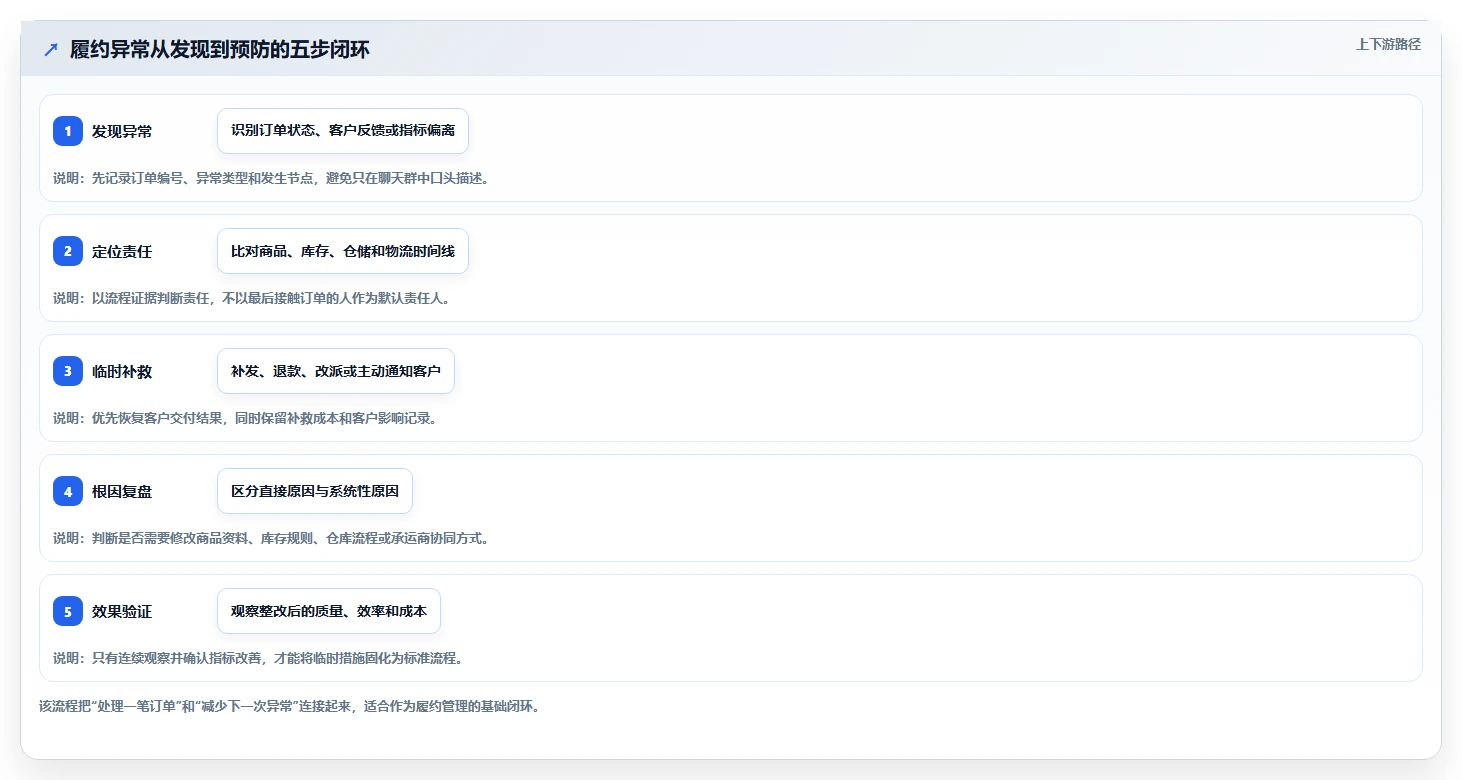Click the 效果验证 step name
The image size is (1462, 780).
122,611
